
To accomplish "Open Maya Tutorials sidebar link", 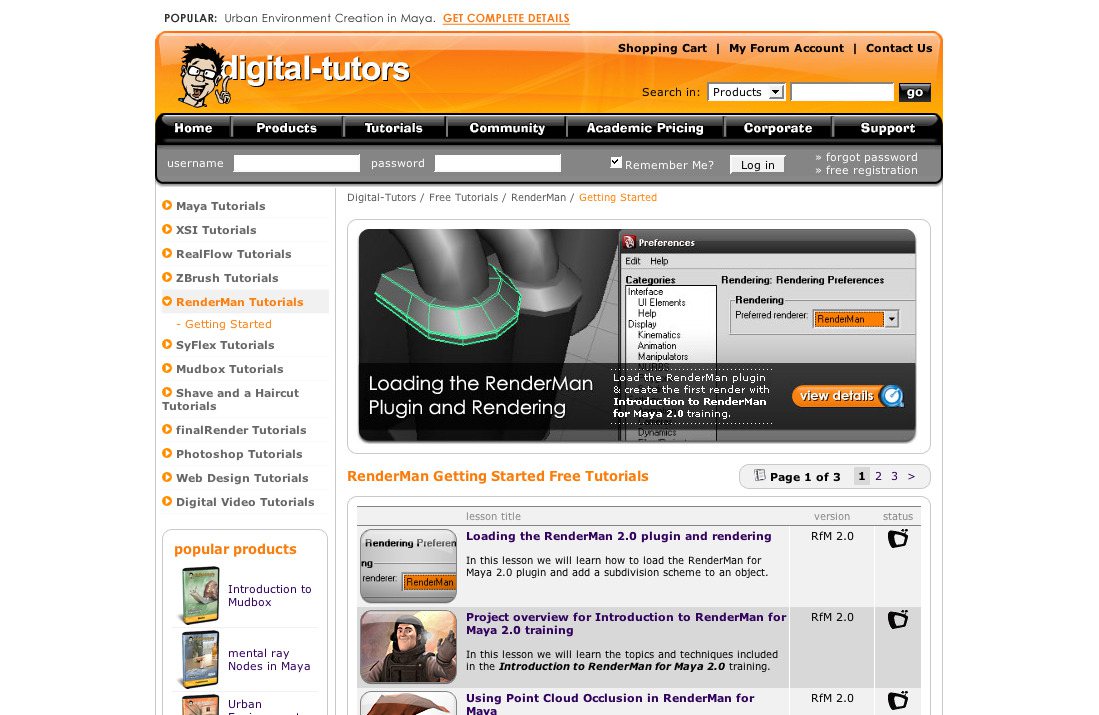I will point(221,206).
